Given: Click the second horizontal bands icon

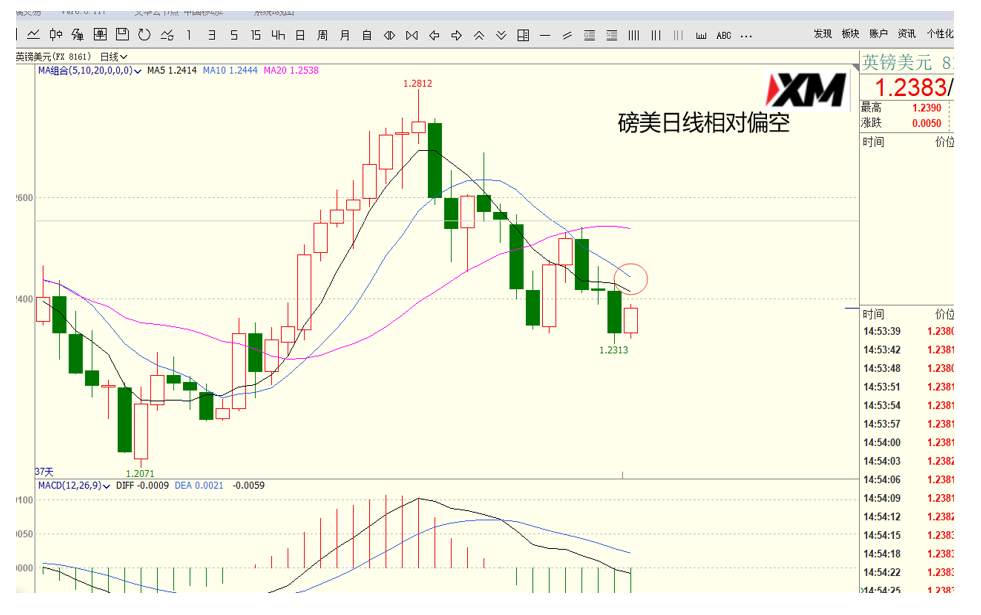Looking at the screenshot, I should coord(612,36).
